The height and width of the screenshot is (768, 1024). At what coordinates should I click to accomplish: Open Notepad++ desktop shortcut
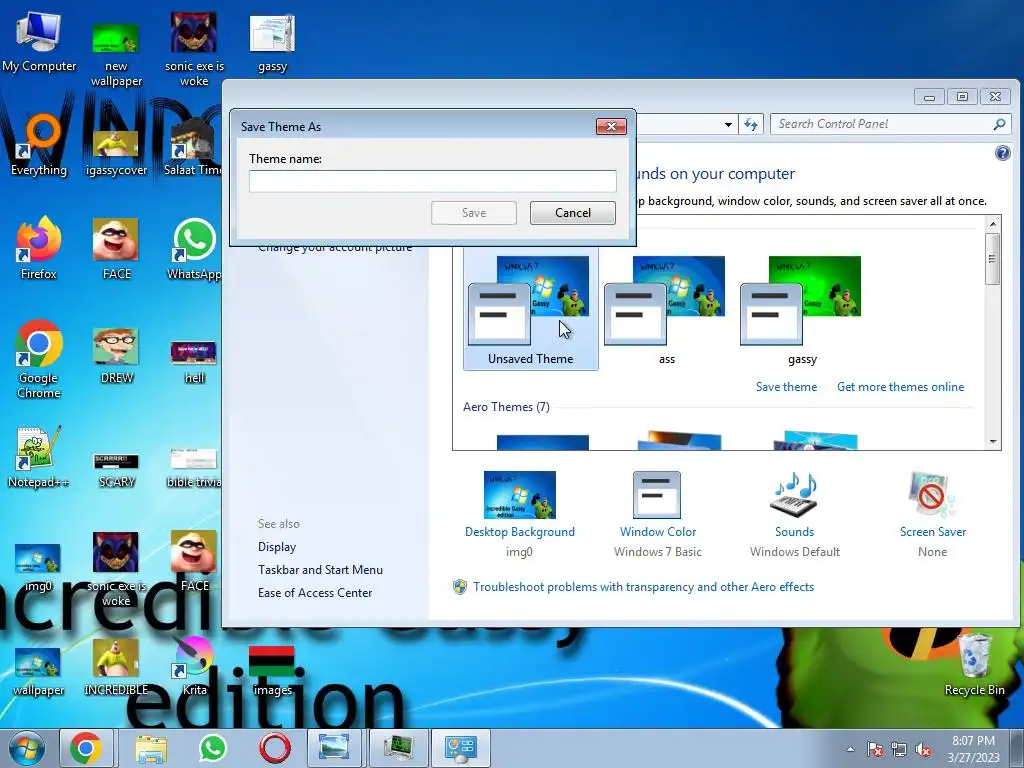pyautogui.click(x=39, y=457)
